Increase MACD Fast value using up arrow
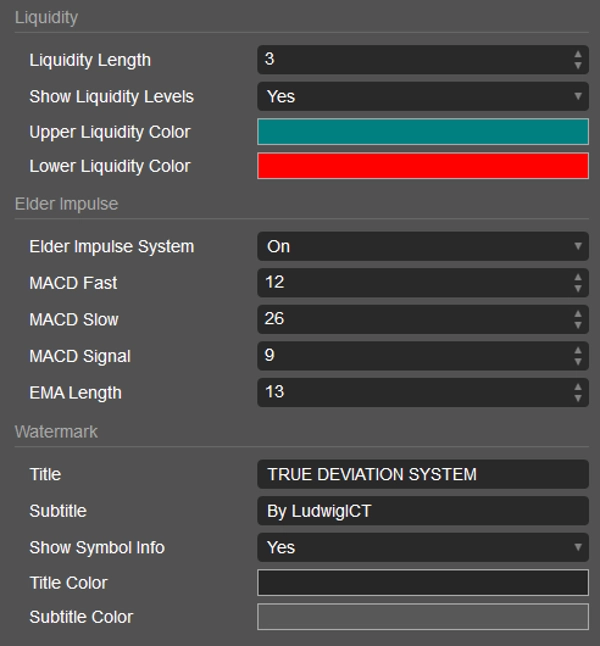Screen dimensions: 600x646 tap(578, 277)
